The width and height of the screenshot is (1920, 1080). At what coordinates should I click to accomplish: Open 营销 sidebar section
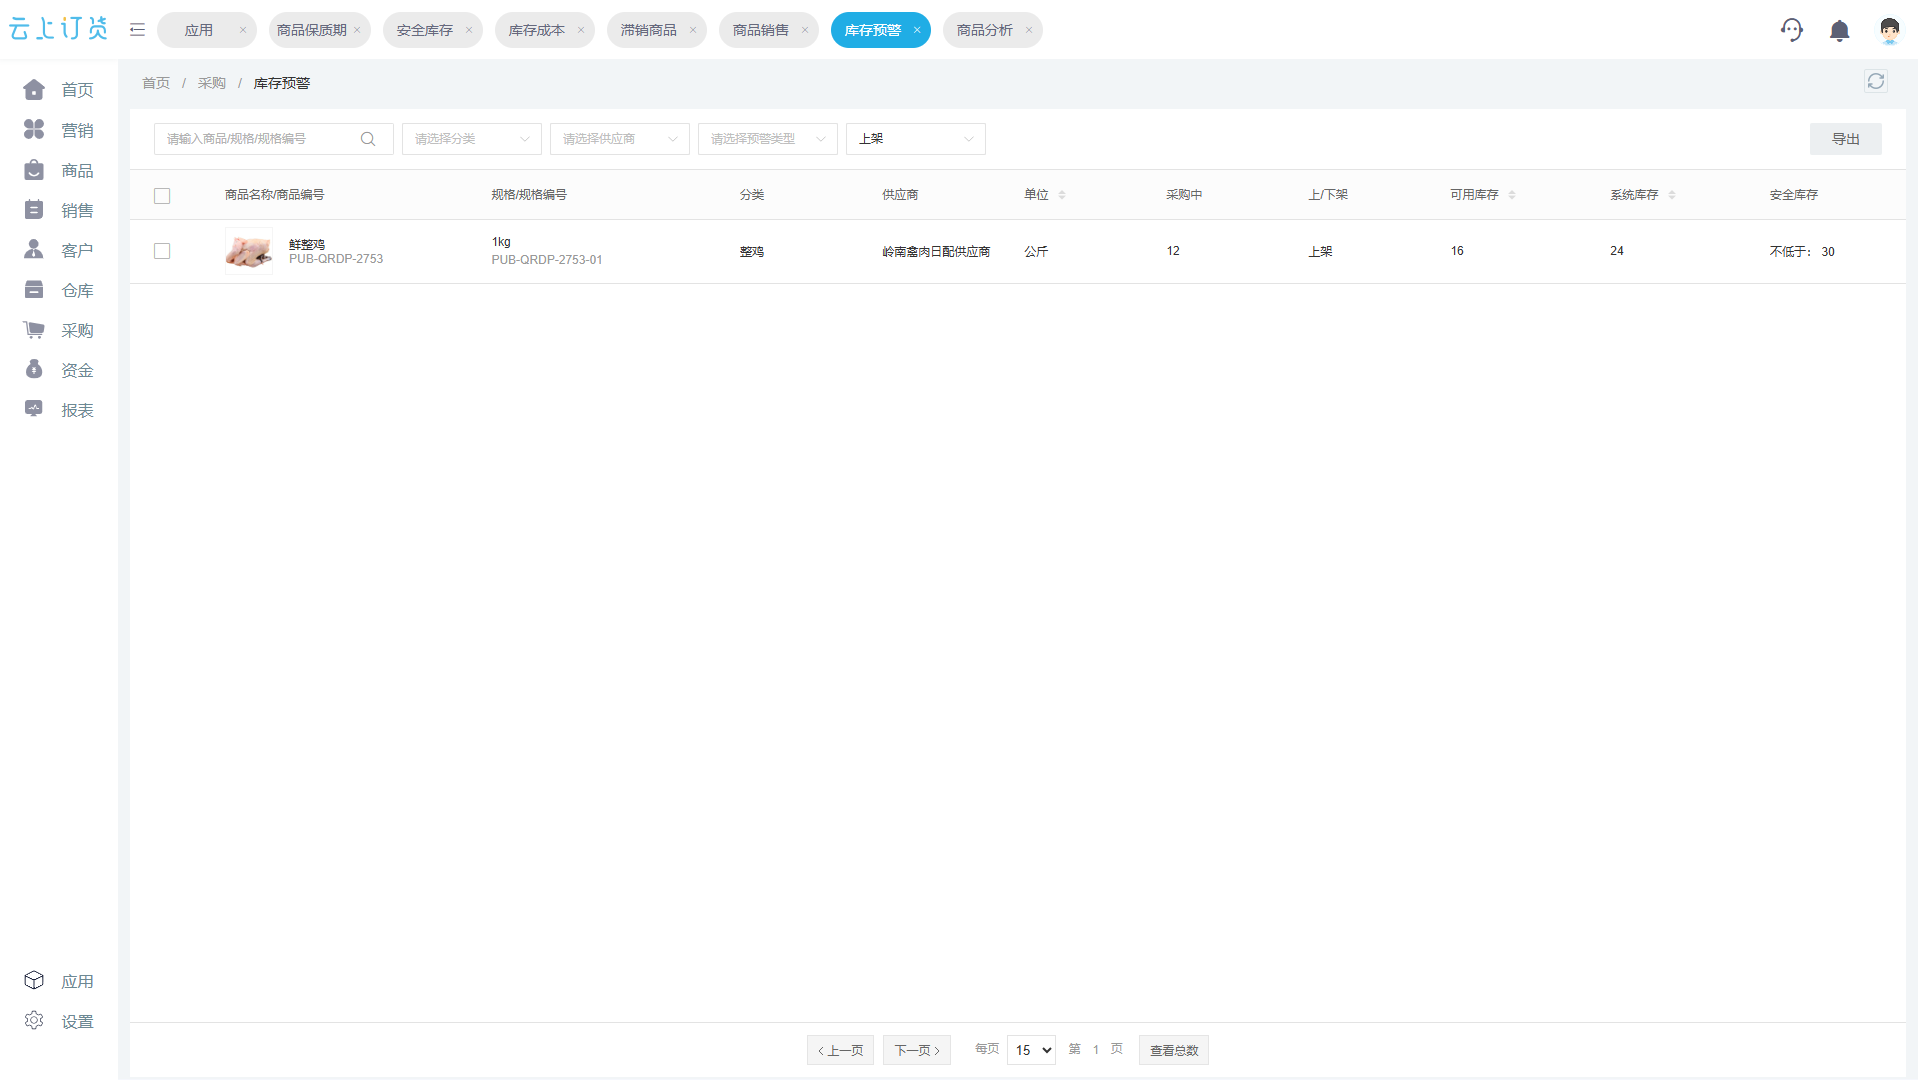pos(59,130)
